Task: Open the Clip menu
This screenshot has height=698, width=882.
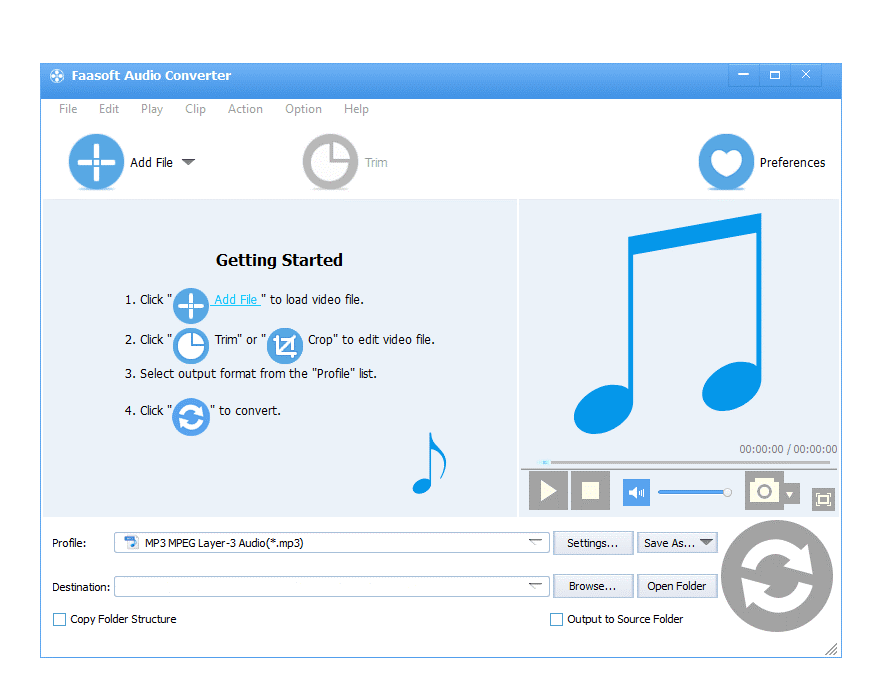Action: pos(195,109)
